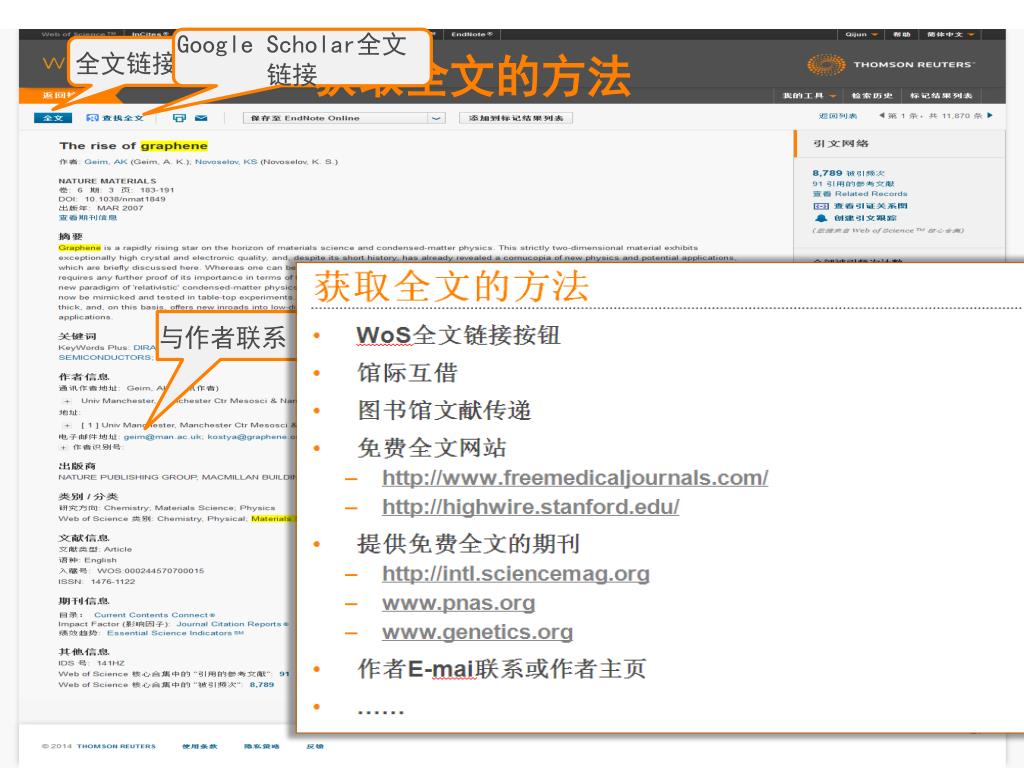Click the Current Contents Connect link
Viewport: 1024px width, 768px height.
[x=154, y=615]
